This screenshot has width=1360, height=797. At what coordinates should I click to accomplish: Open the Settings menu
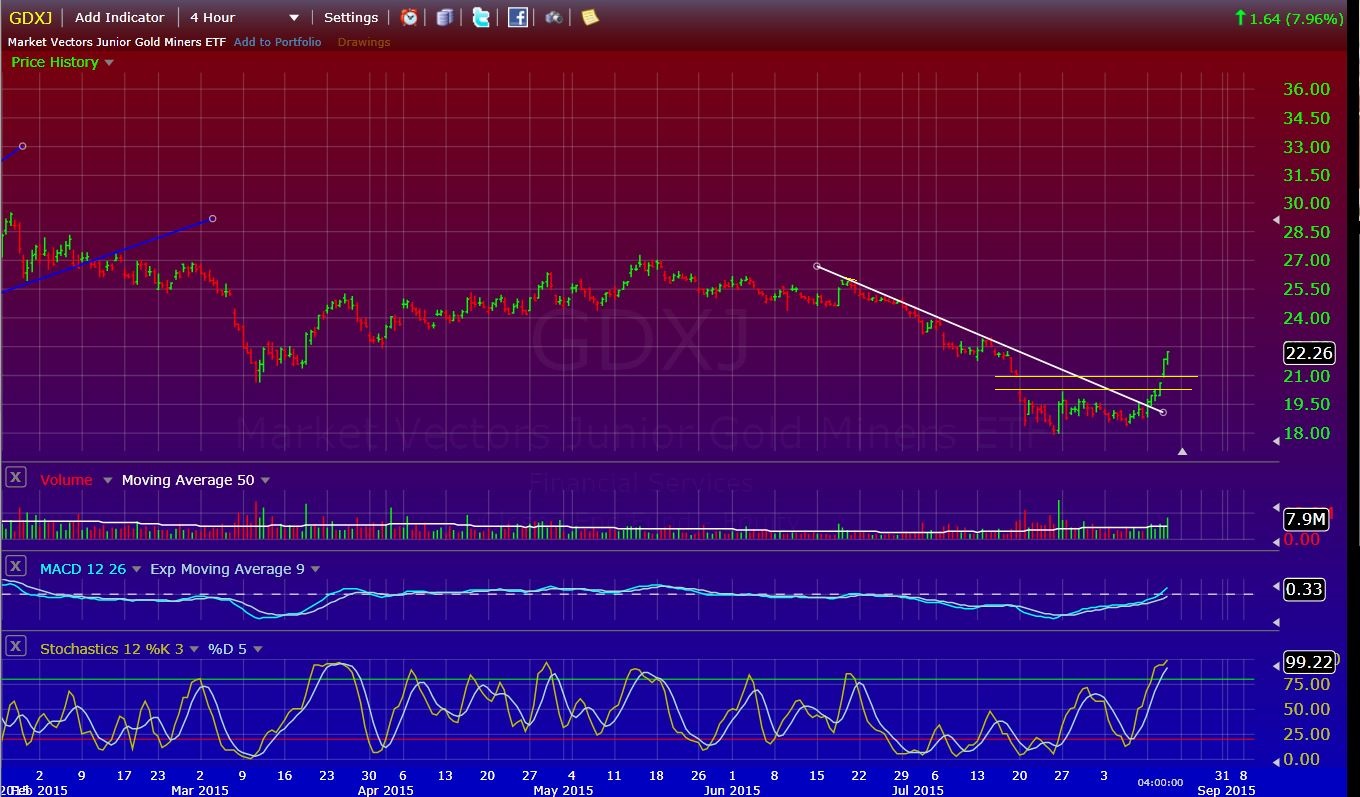[351, 17]
